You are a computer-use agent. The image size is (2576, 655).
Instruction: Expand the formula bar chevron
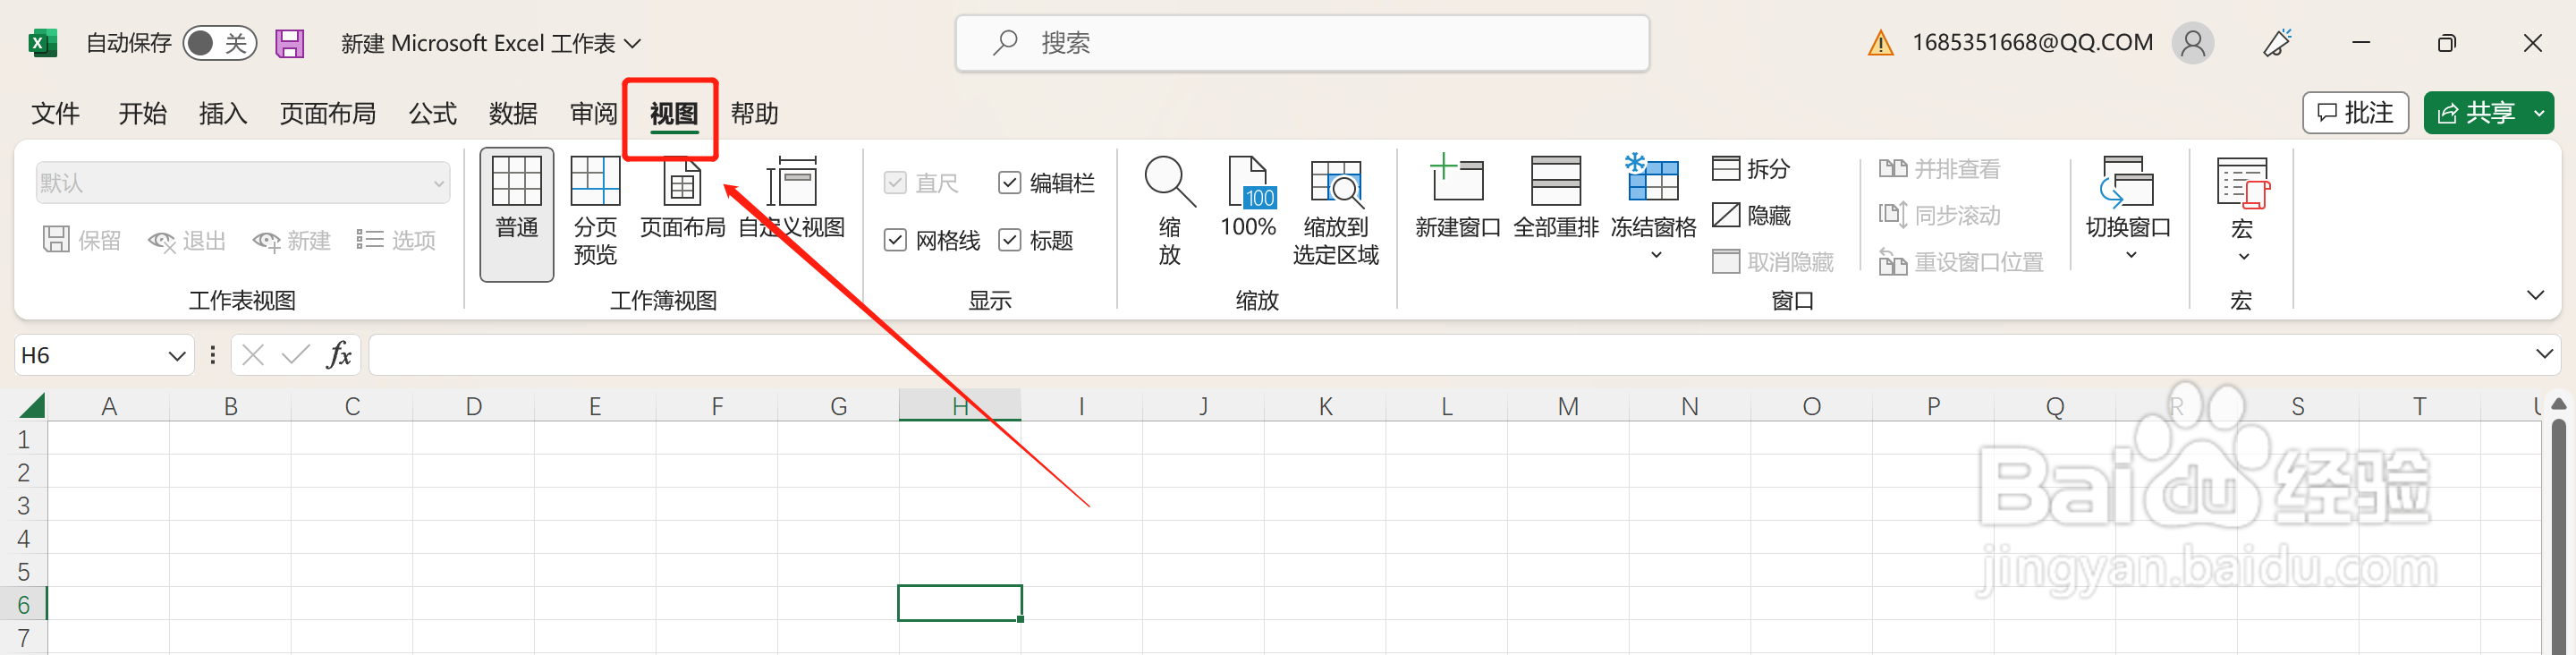2545,355
